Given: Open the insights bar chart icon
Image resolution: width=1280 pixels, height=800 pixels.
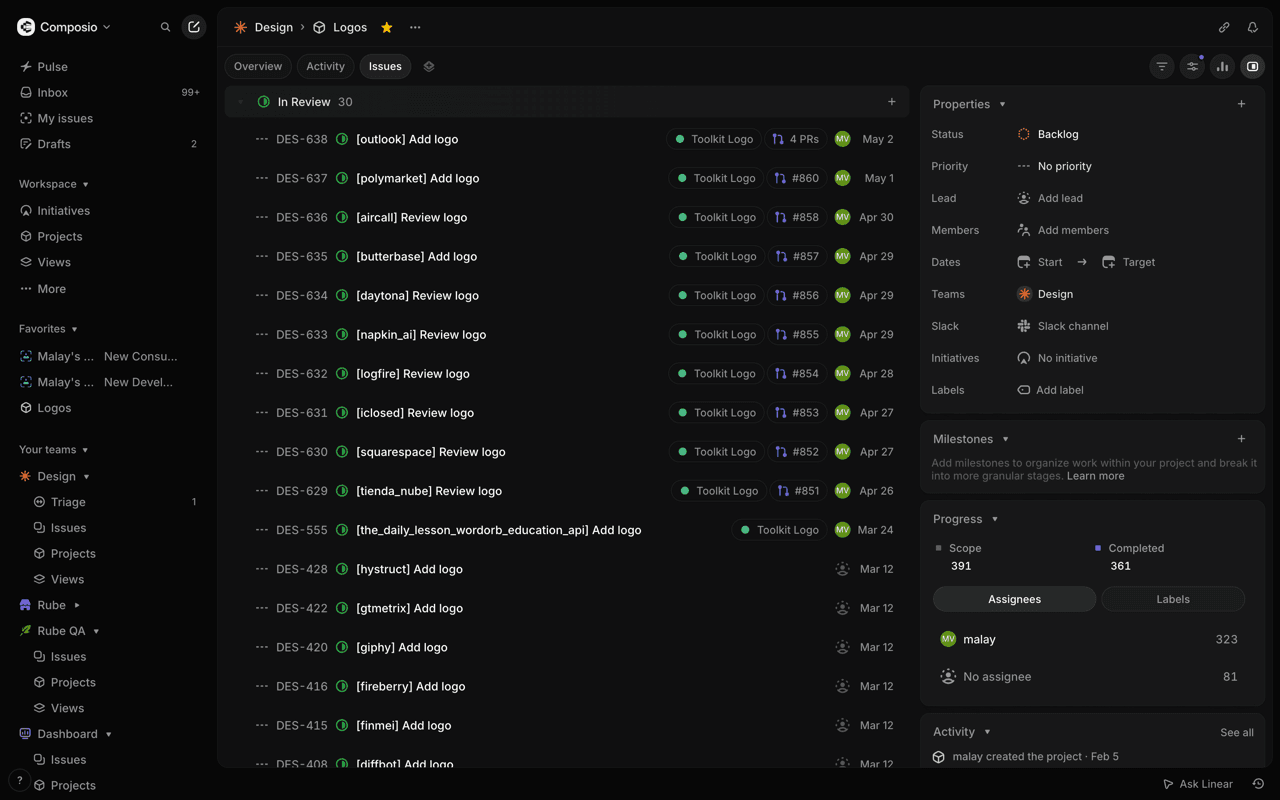Looking at the screenshot, I should point(1222,66).
